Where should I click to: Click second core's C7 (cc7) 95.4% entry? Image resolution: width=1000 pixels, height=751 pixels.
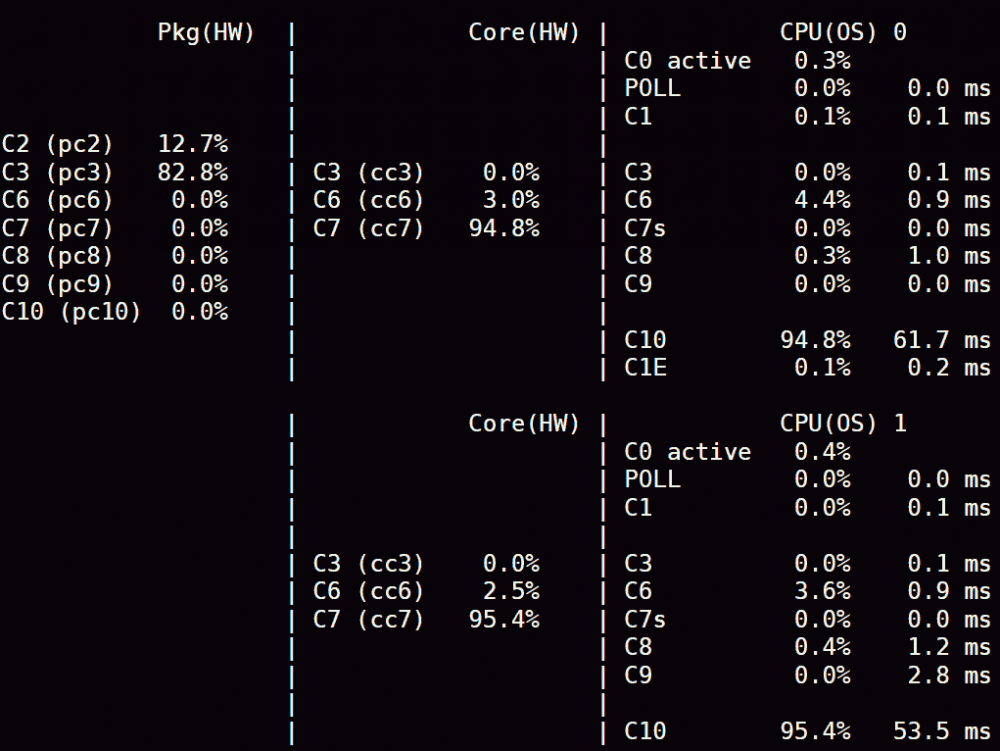426,620
